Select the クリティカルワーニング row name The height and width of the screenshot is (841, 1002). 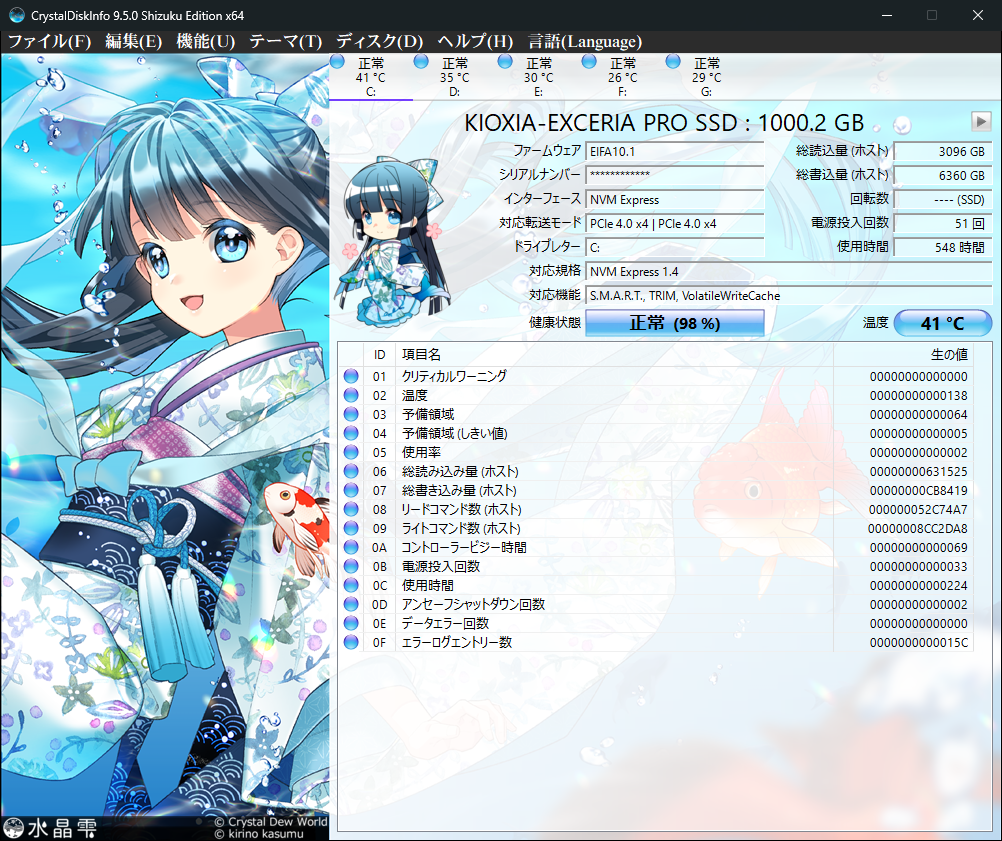(x=454, y=376)
